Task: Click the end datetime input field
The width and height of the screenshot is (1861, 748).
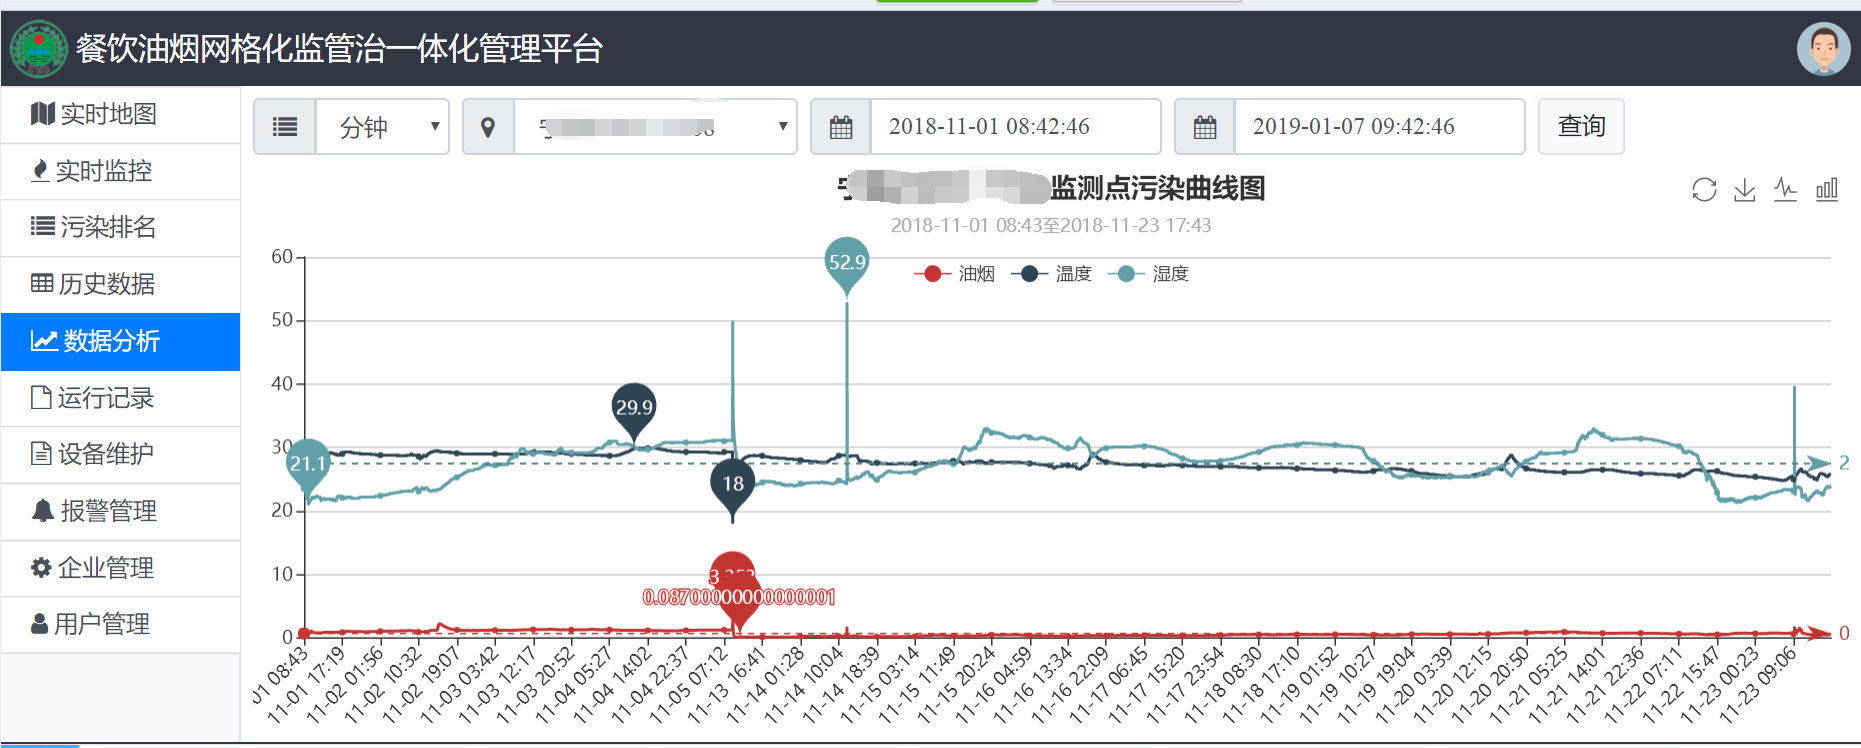Action: (1378, 127)
